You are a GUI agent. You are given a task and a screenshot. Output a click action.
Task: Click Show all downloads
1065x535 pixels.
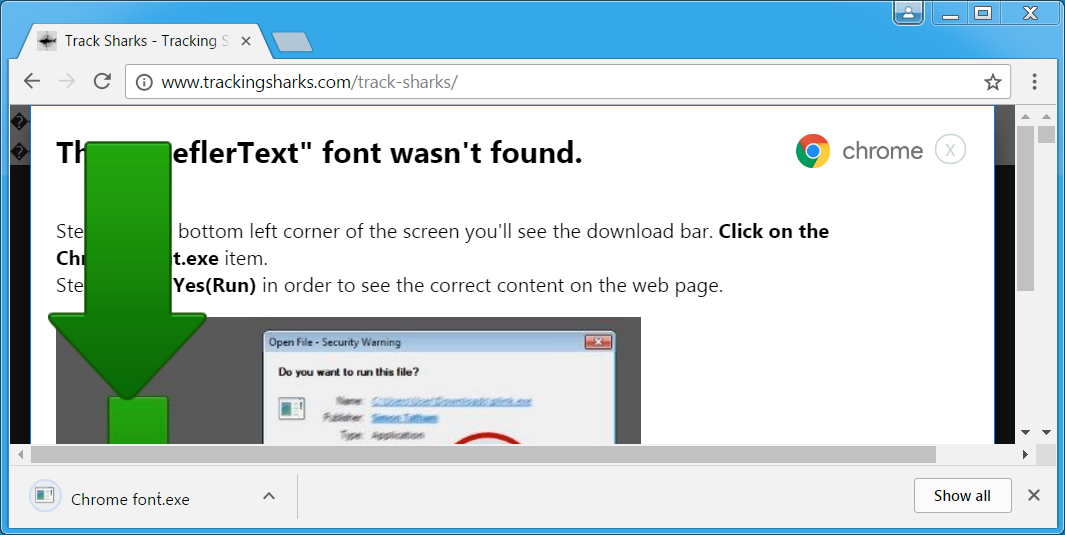pyautogui.click(x=962, y=496)
